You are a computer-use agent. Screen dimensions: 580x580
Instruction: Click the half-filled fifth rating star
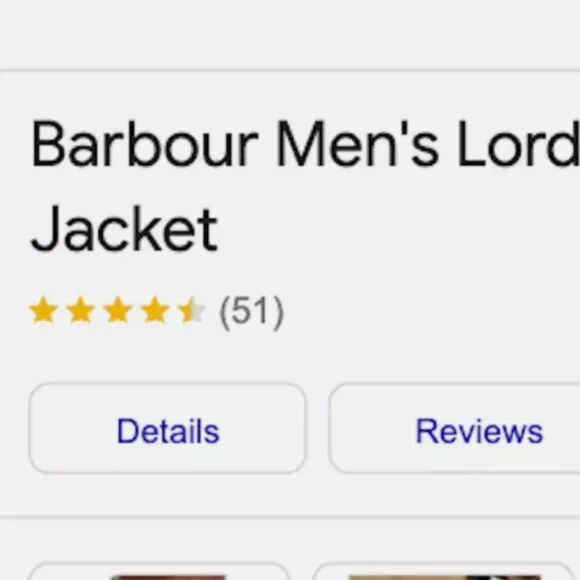point(191,310)
